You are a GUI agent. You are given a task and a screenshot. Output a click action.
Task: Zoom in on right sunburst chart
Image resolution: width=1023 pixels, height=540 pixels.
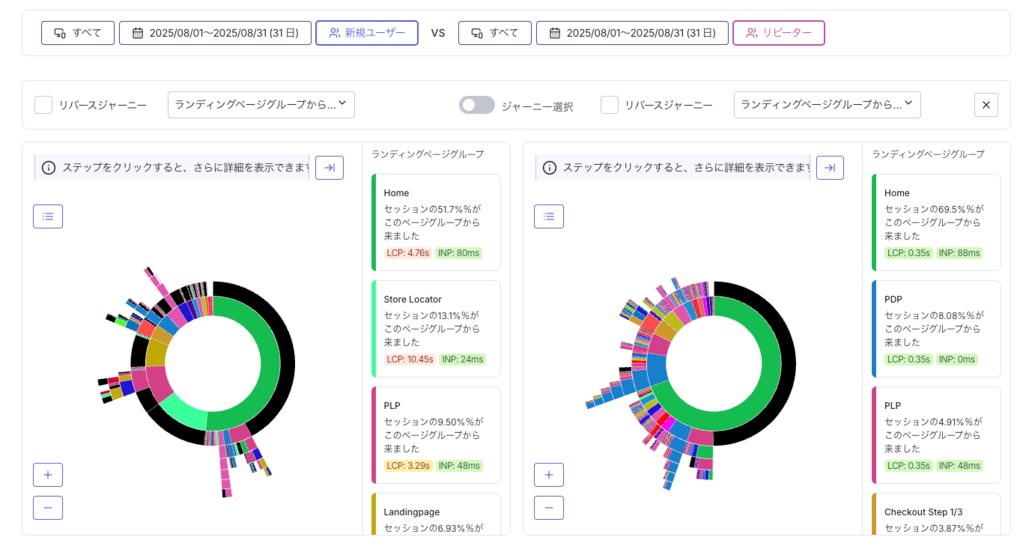pyautogui.click(x=549, y=475)
